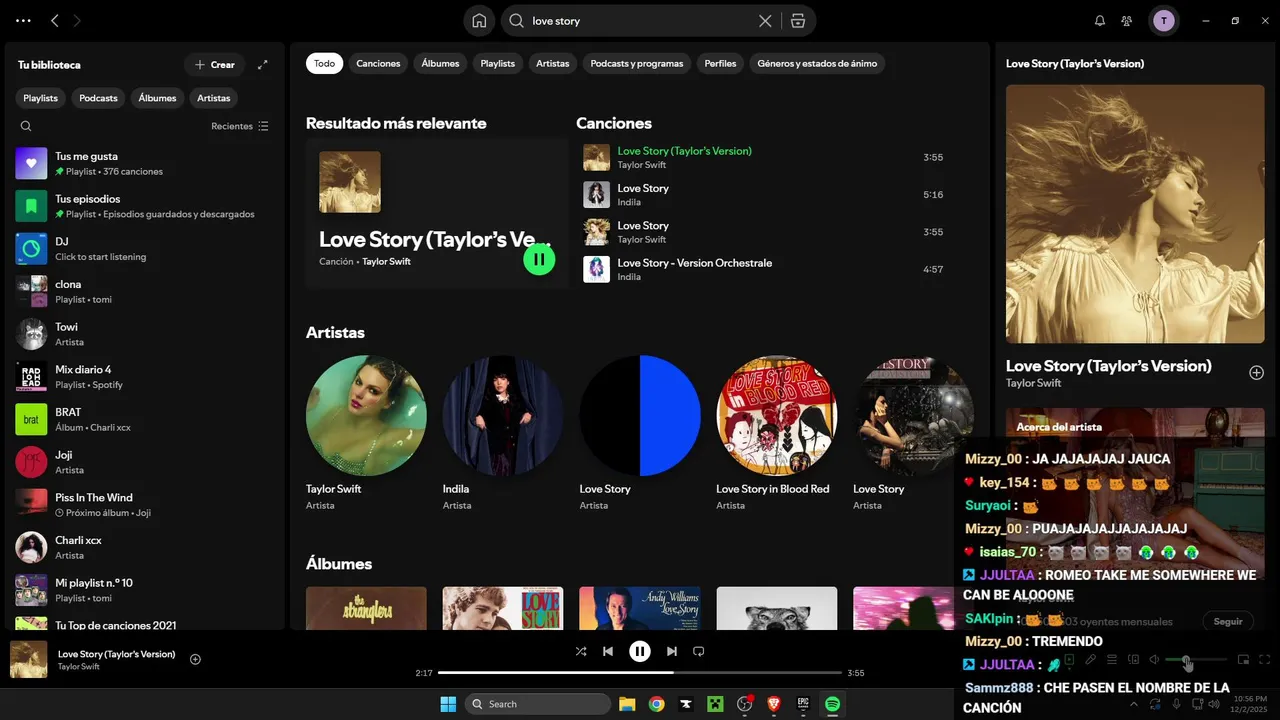
Task: Open the profile avatar T menu
Action: tap(1163, 20)
